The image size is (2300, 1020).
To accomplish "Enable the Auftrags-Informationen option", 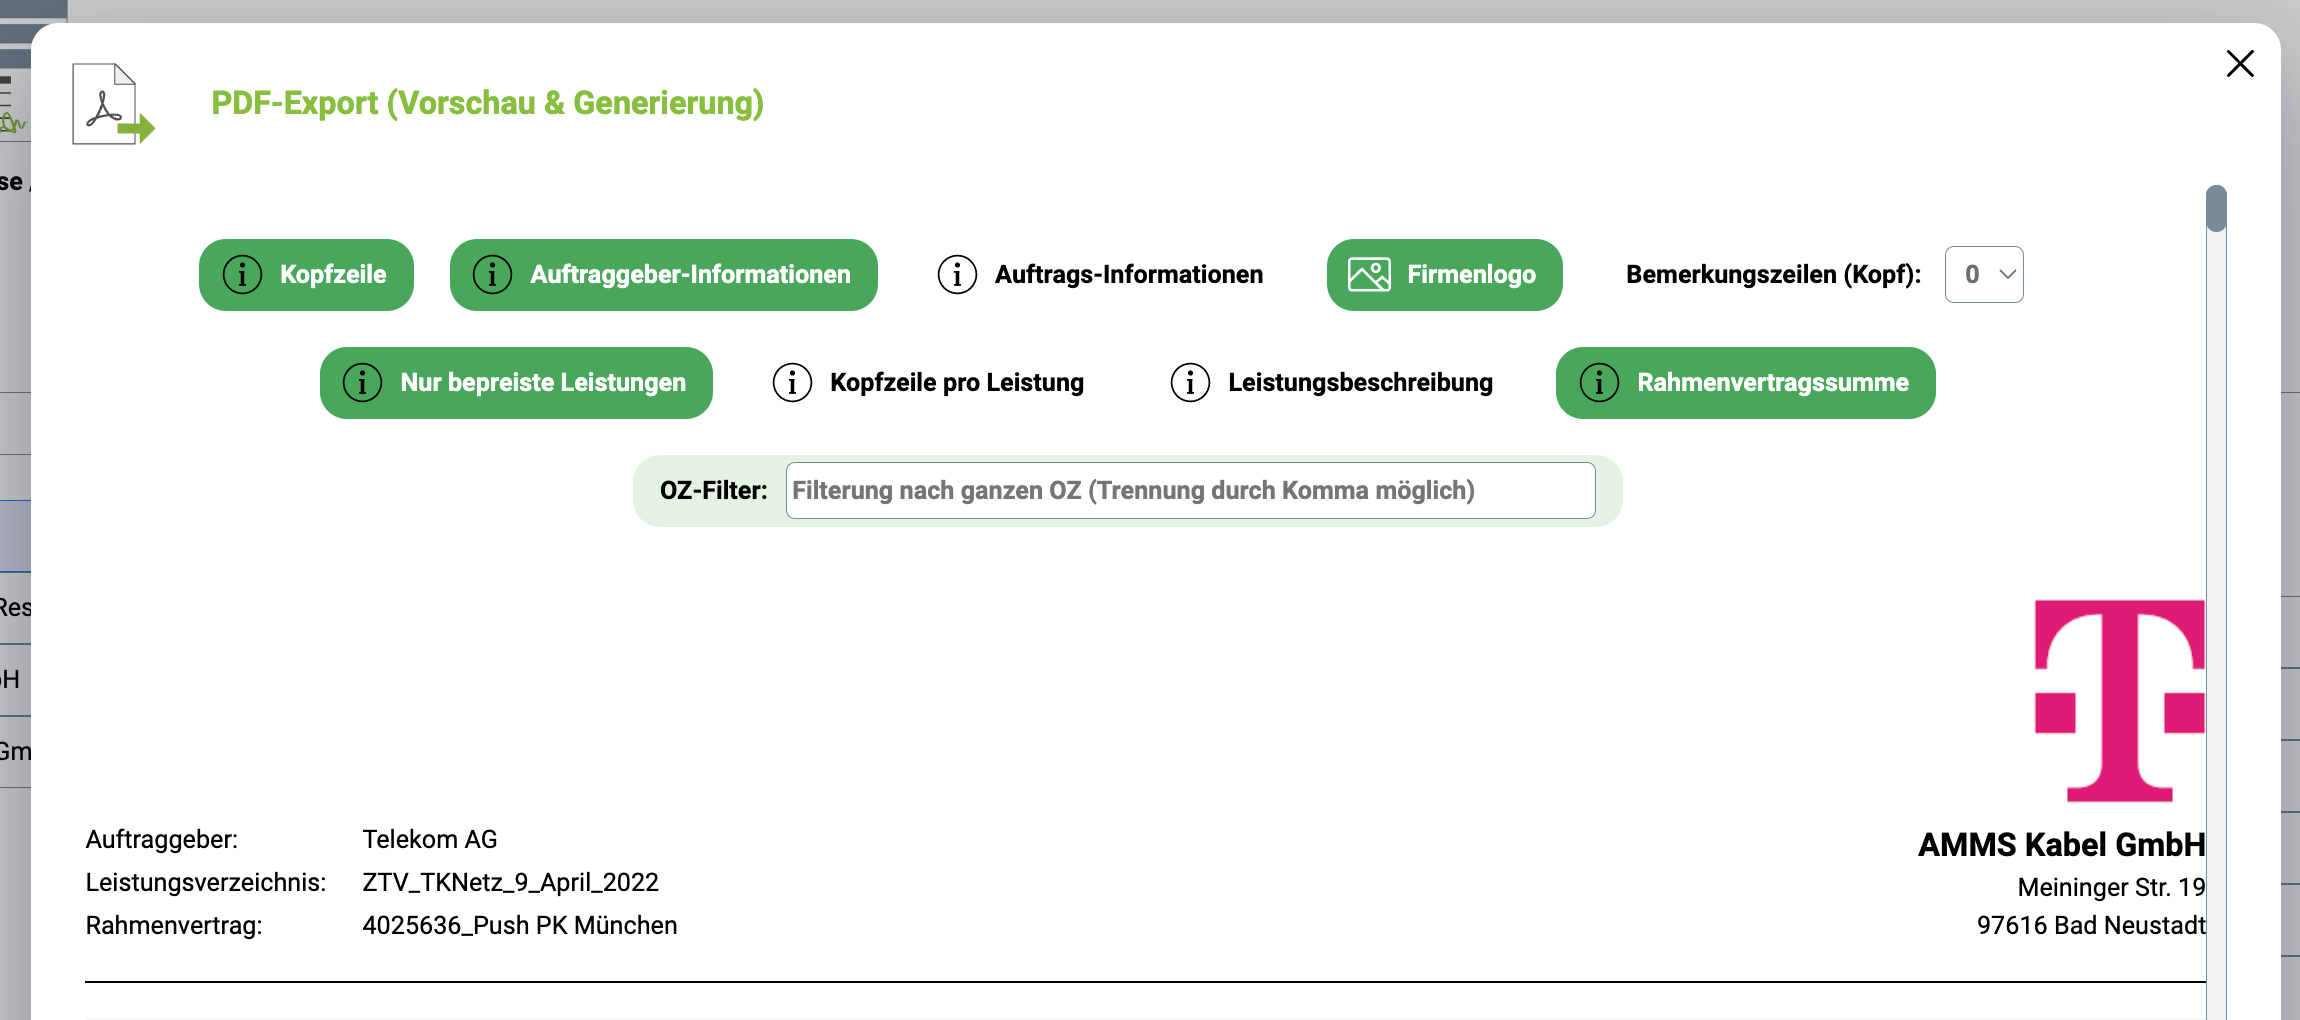I will pyautogui.click(x=1128, y=275).
